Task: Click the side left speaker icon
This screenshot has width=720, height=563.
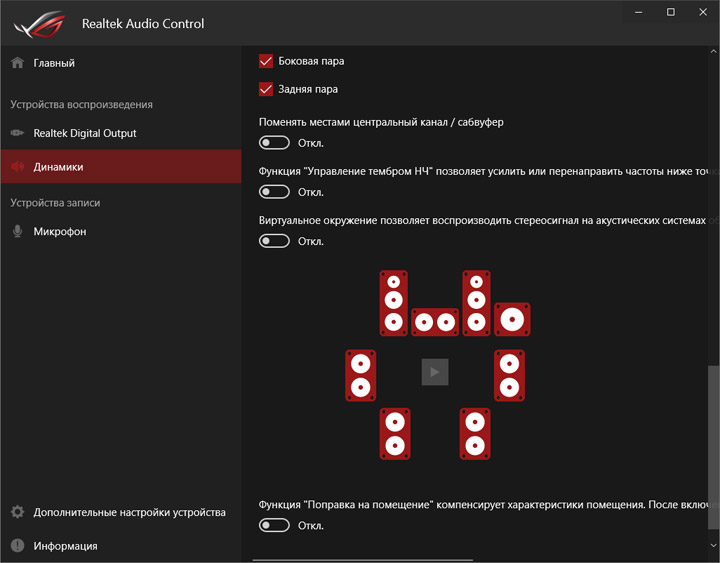Action: point(360,375)
